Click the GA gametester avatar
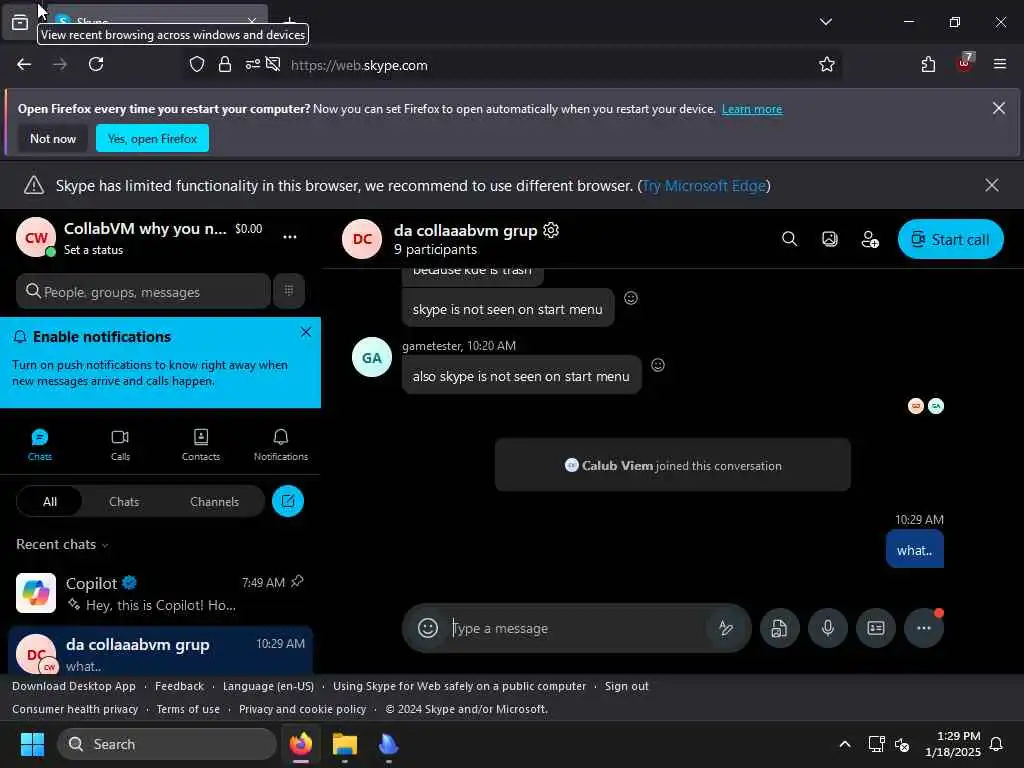This screenshot has height=768, width=1024. click(x=372, y=357)
